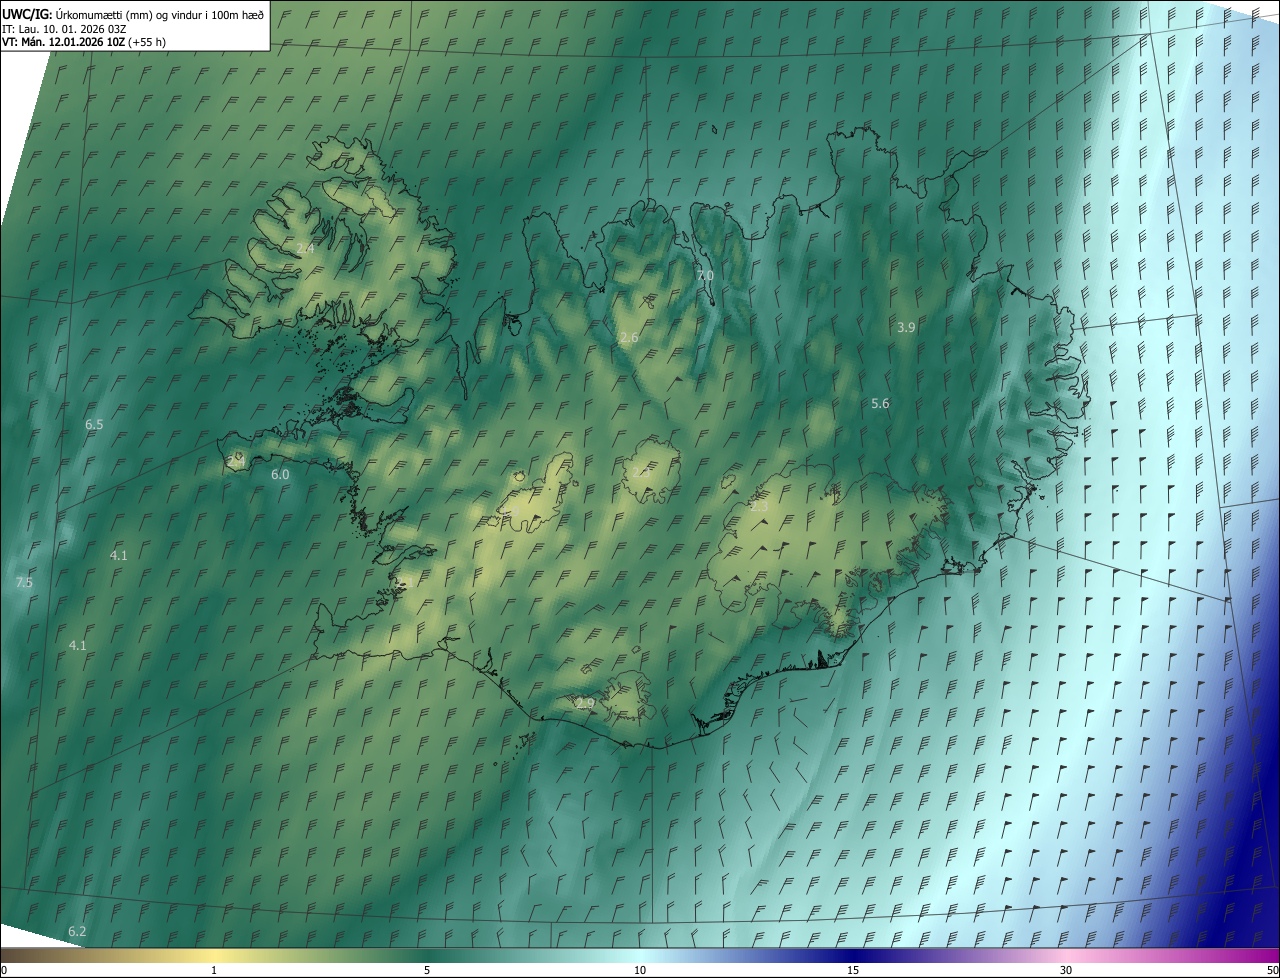Screen dimensions: 1280x978
Task: Click the 7.5 value at the western edge
Action: click(x=25, y=583)
